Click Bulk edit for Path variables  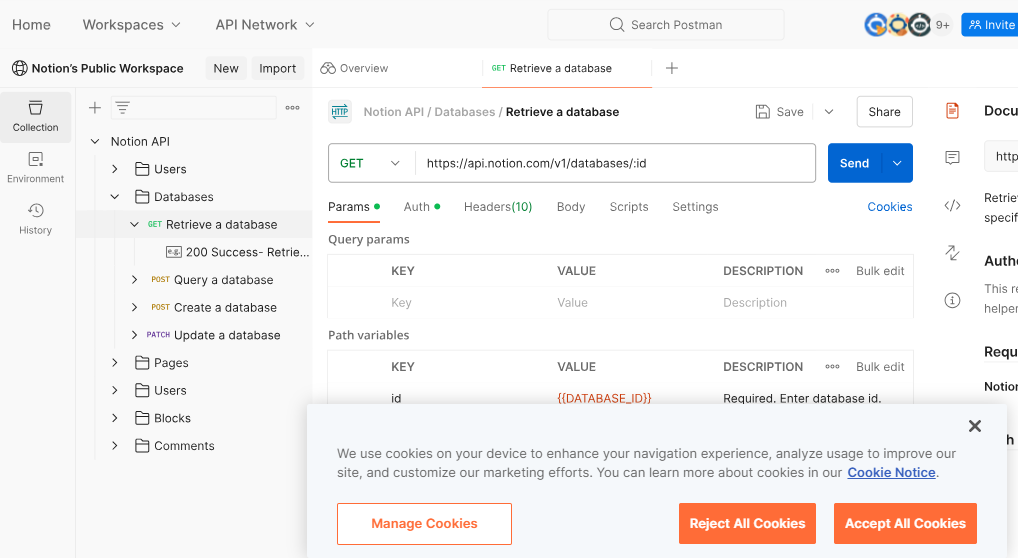tap(880, 367)
